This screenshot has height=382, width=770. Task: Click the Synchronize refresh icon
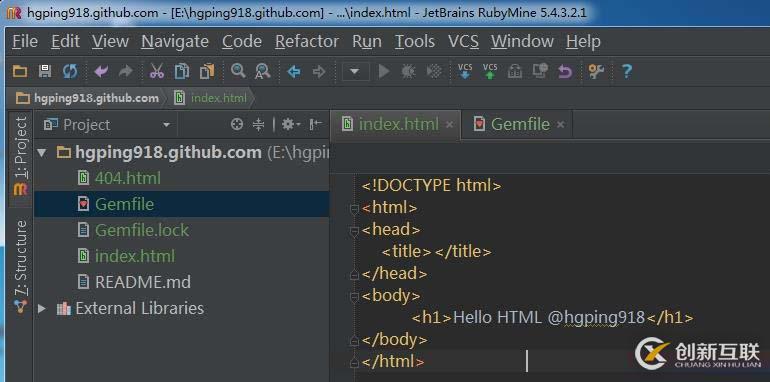click(70, 72)
